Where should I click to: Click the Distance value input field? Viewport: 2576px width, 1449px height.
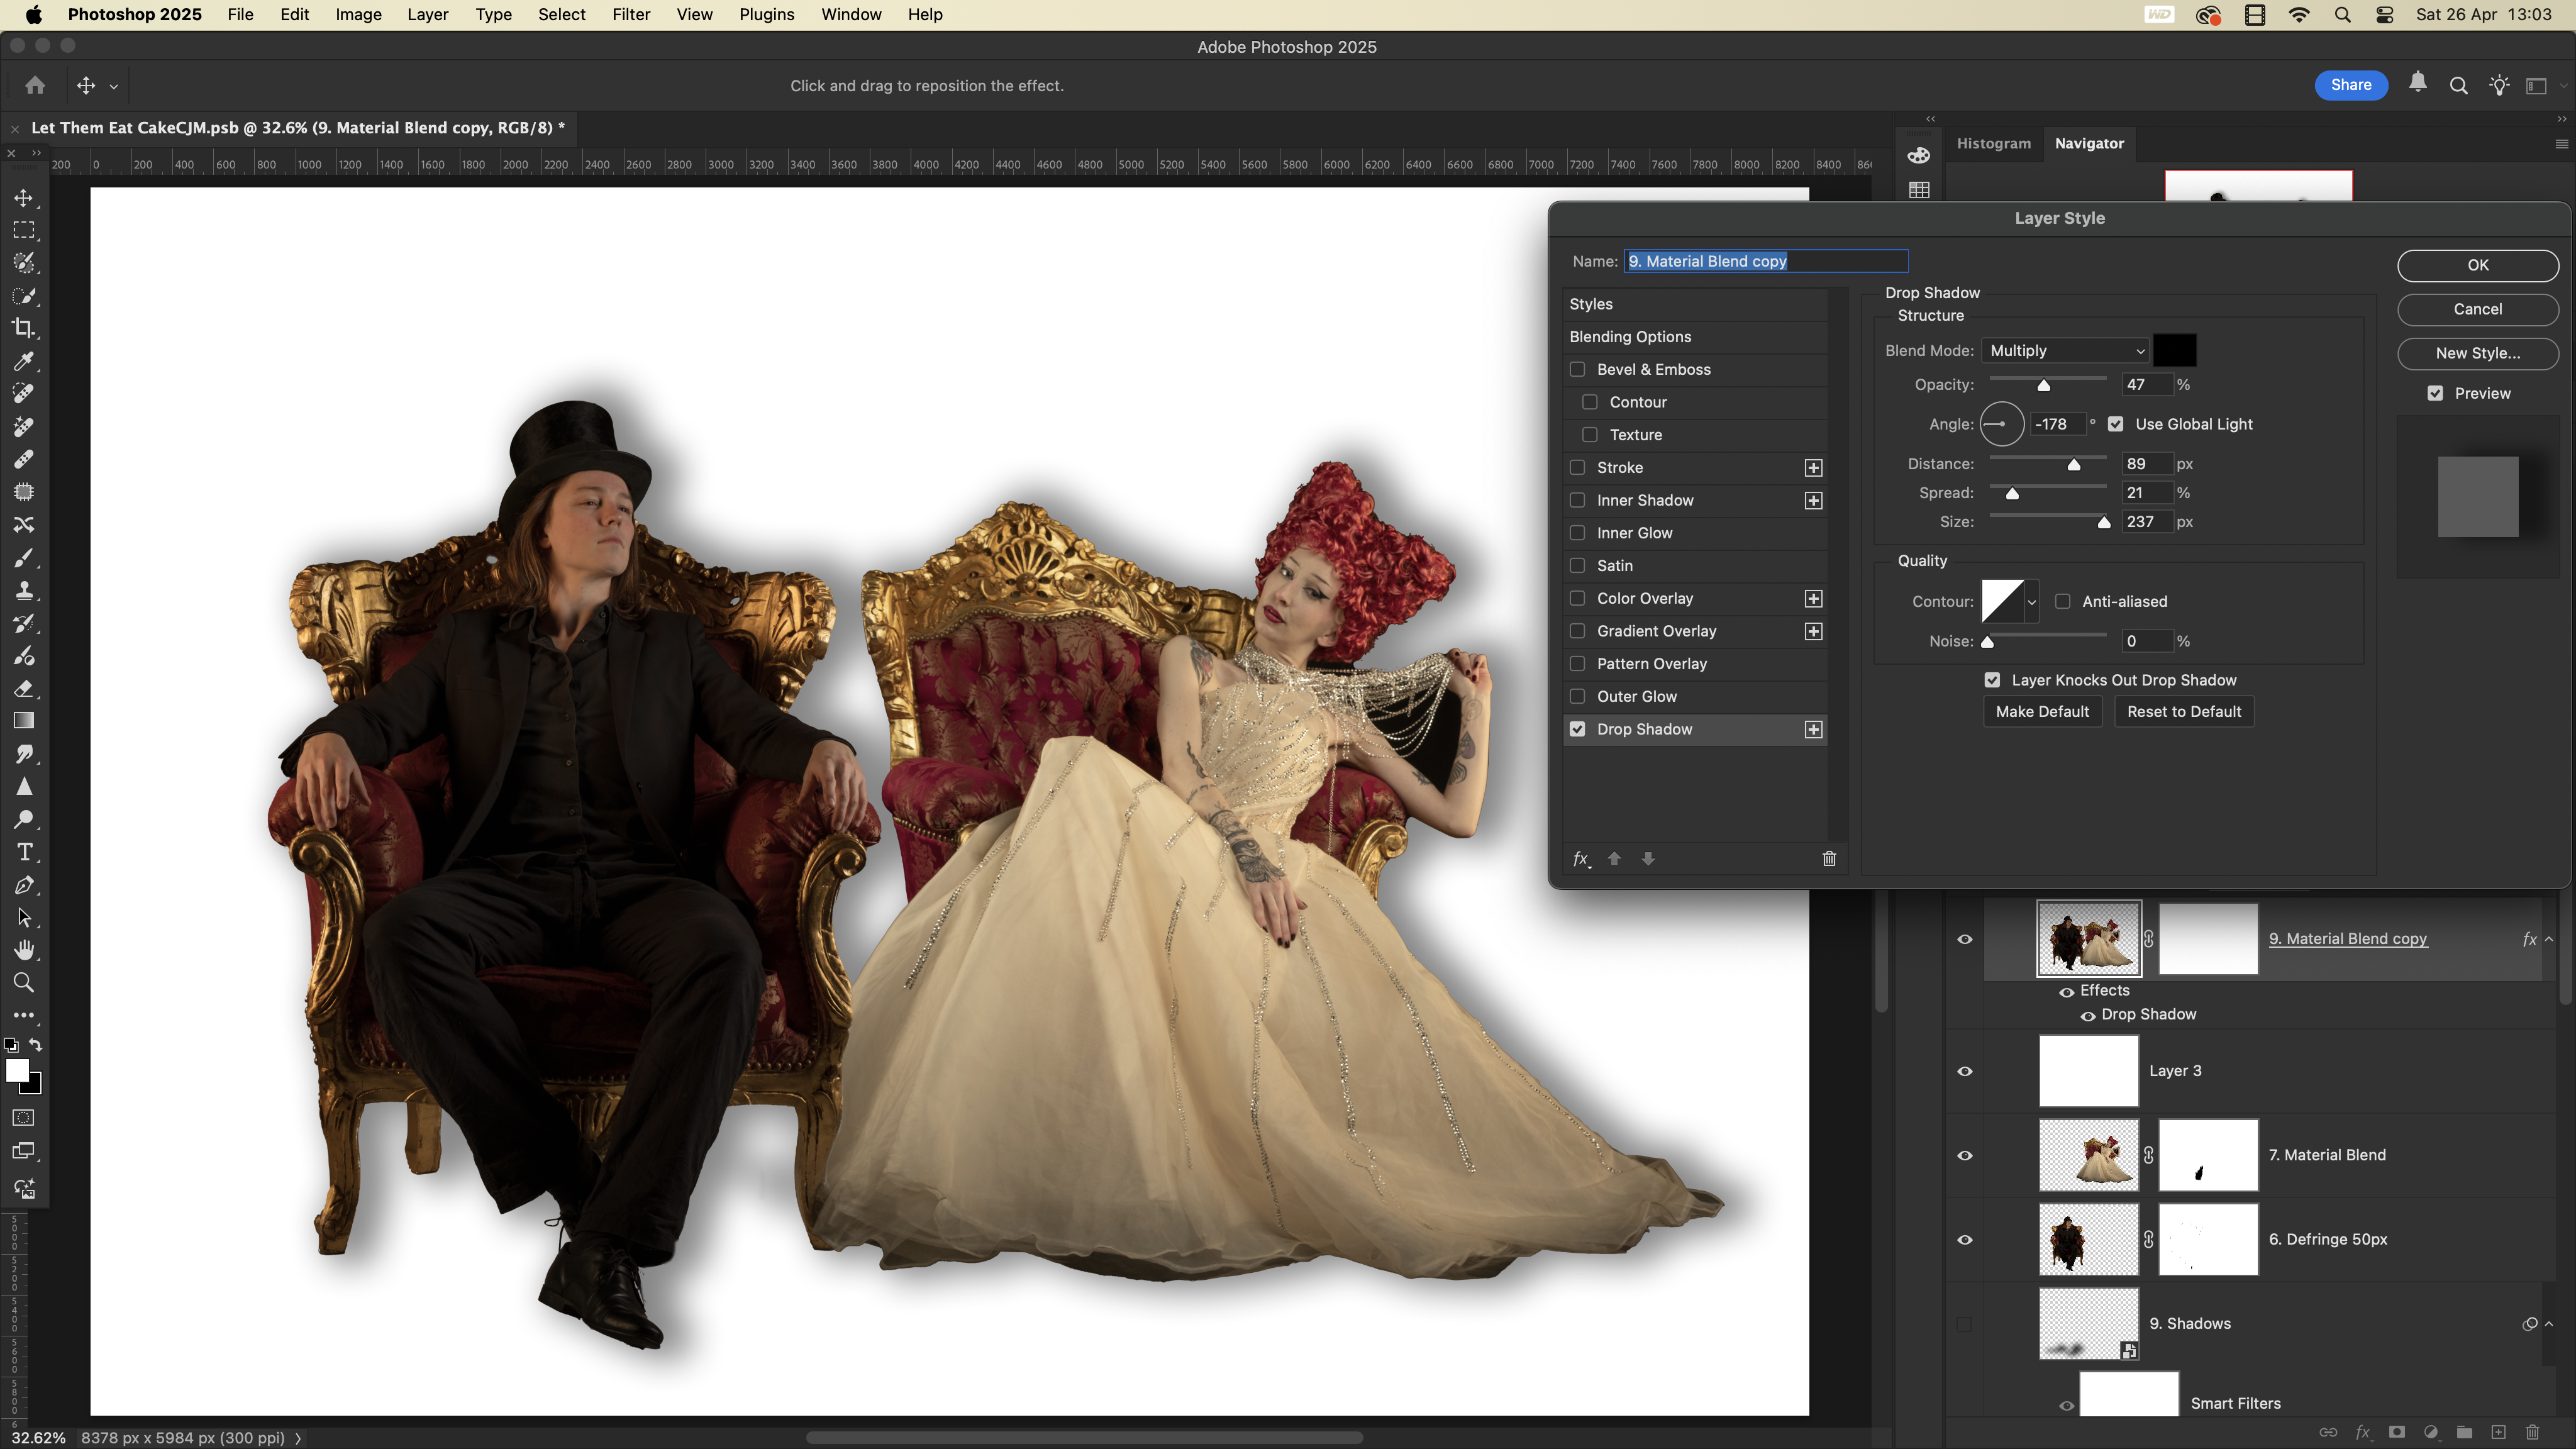[x=2146, y=464]
